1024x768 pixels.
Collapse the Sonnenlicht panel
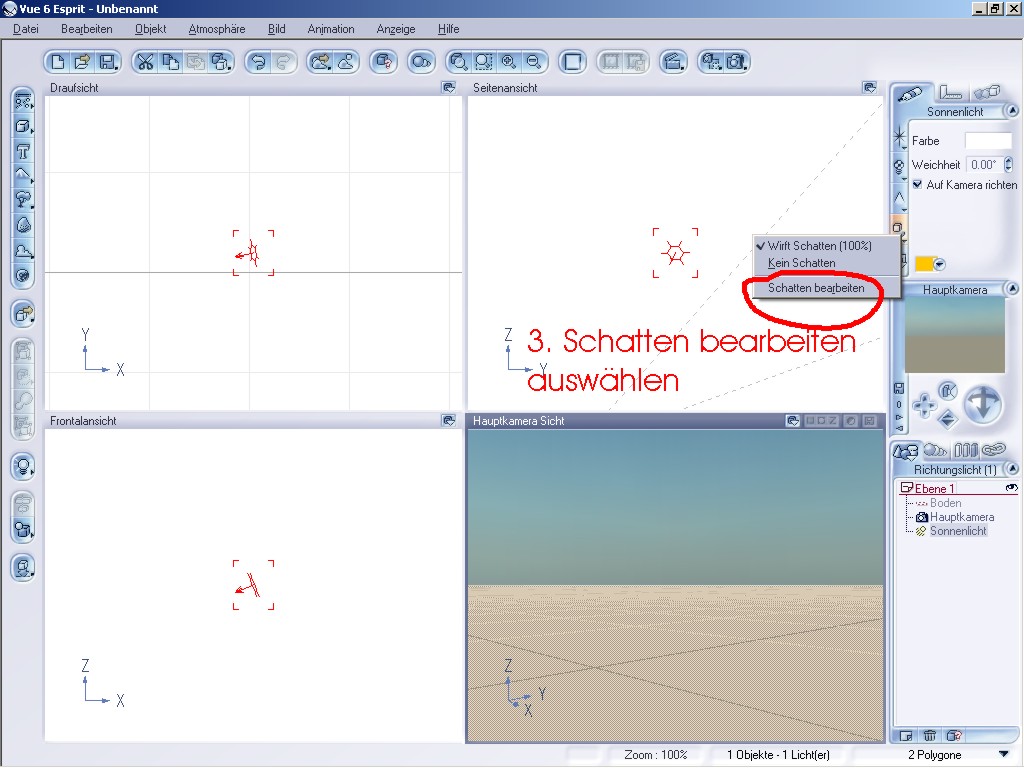tap(1012, 111)
